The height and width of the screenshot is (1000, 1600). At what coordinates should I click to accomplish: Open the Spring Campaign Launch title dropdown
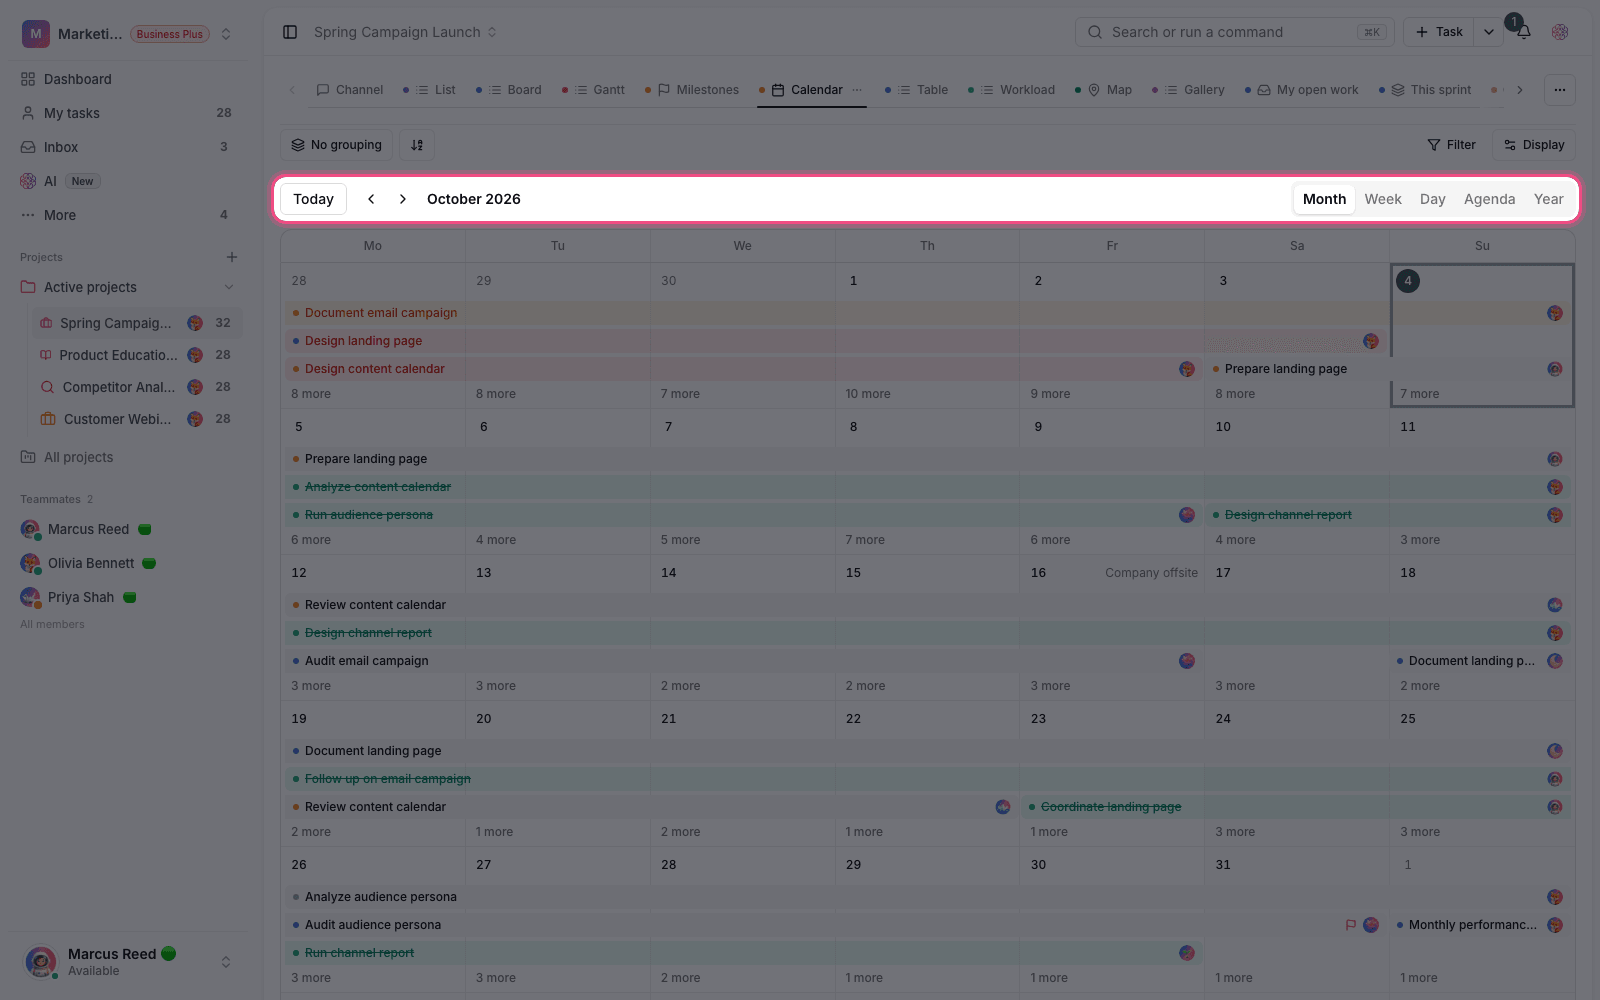tap(405, 32)
